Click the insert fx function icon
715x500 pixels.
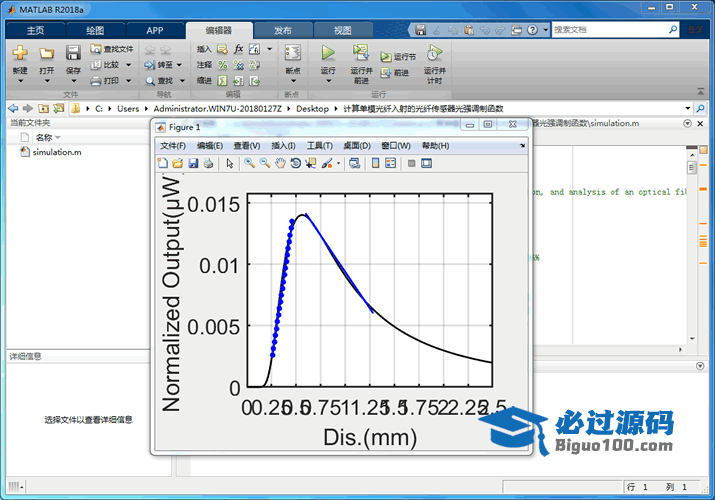(x=238, y=49)
